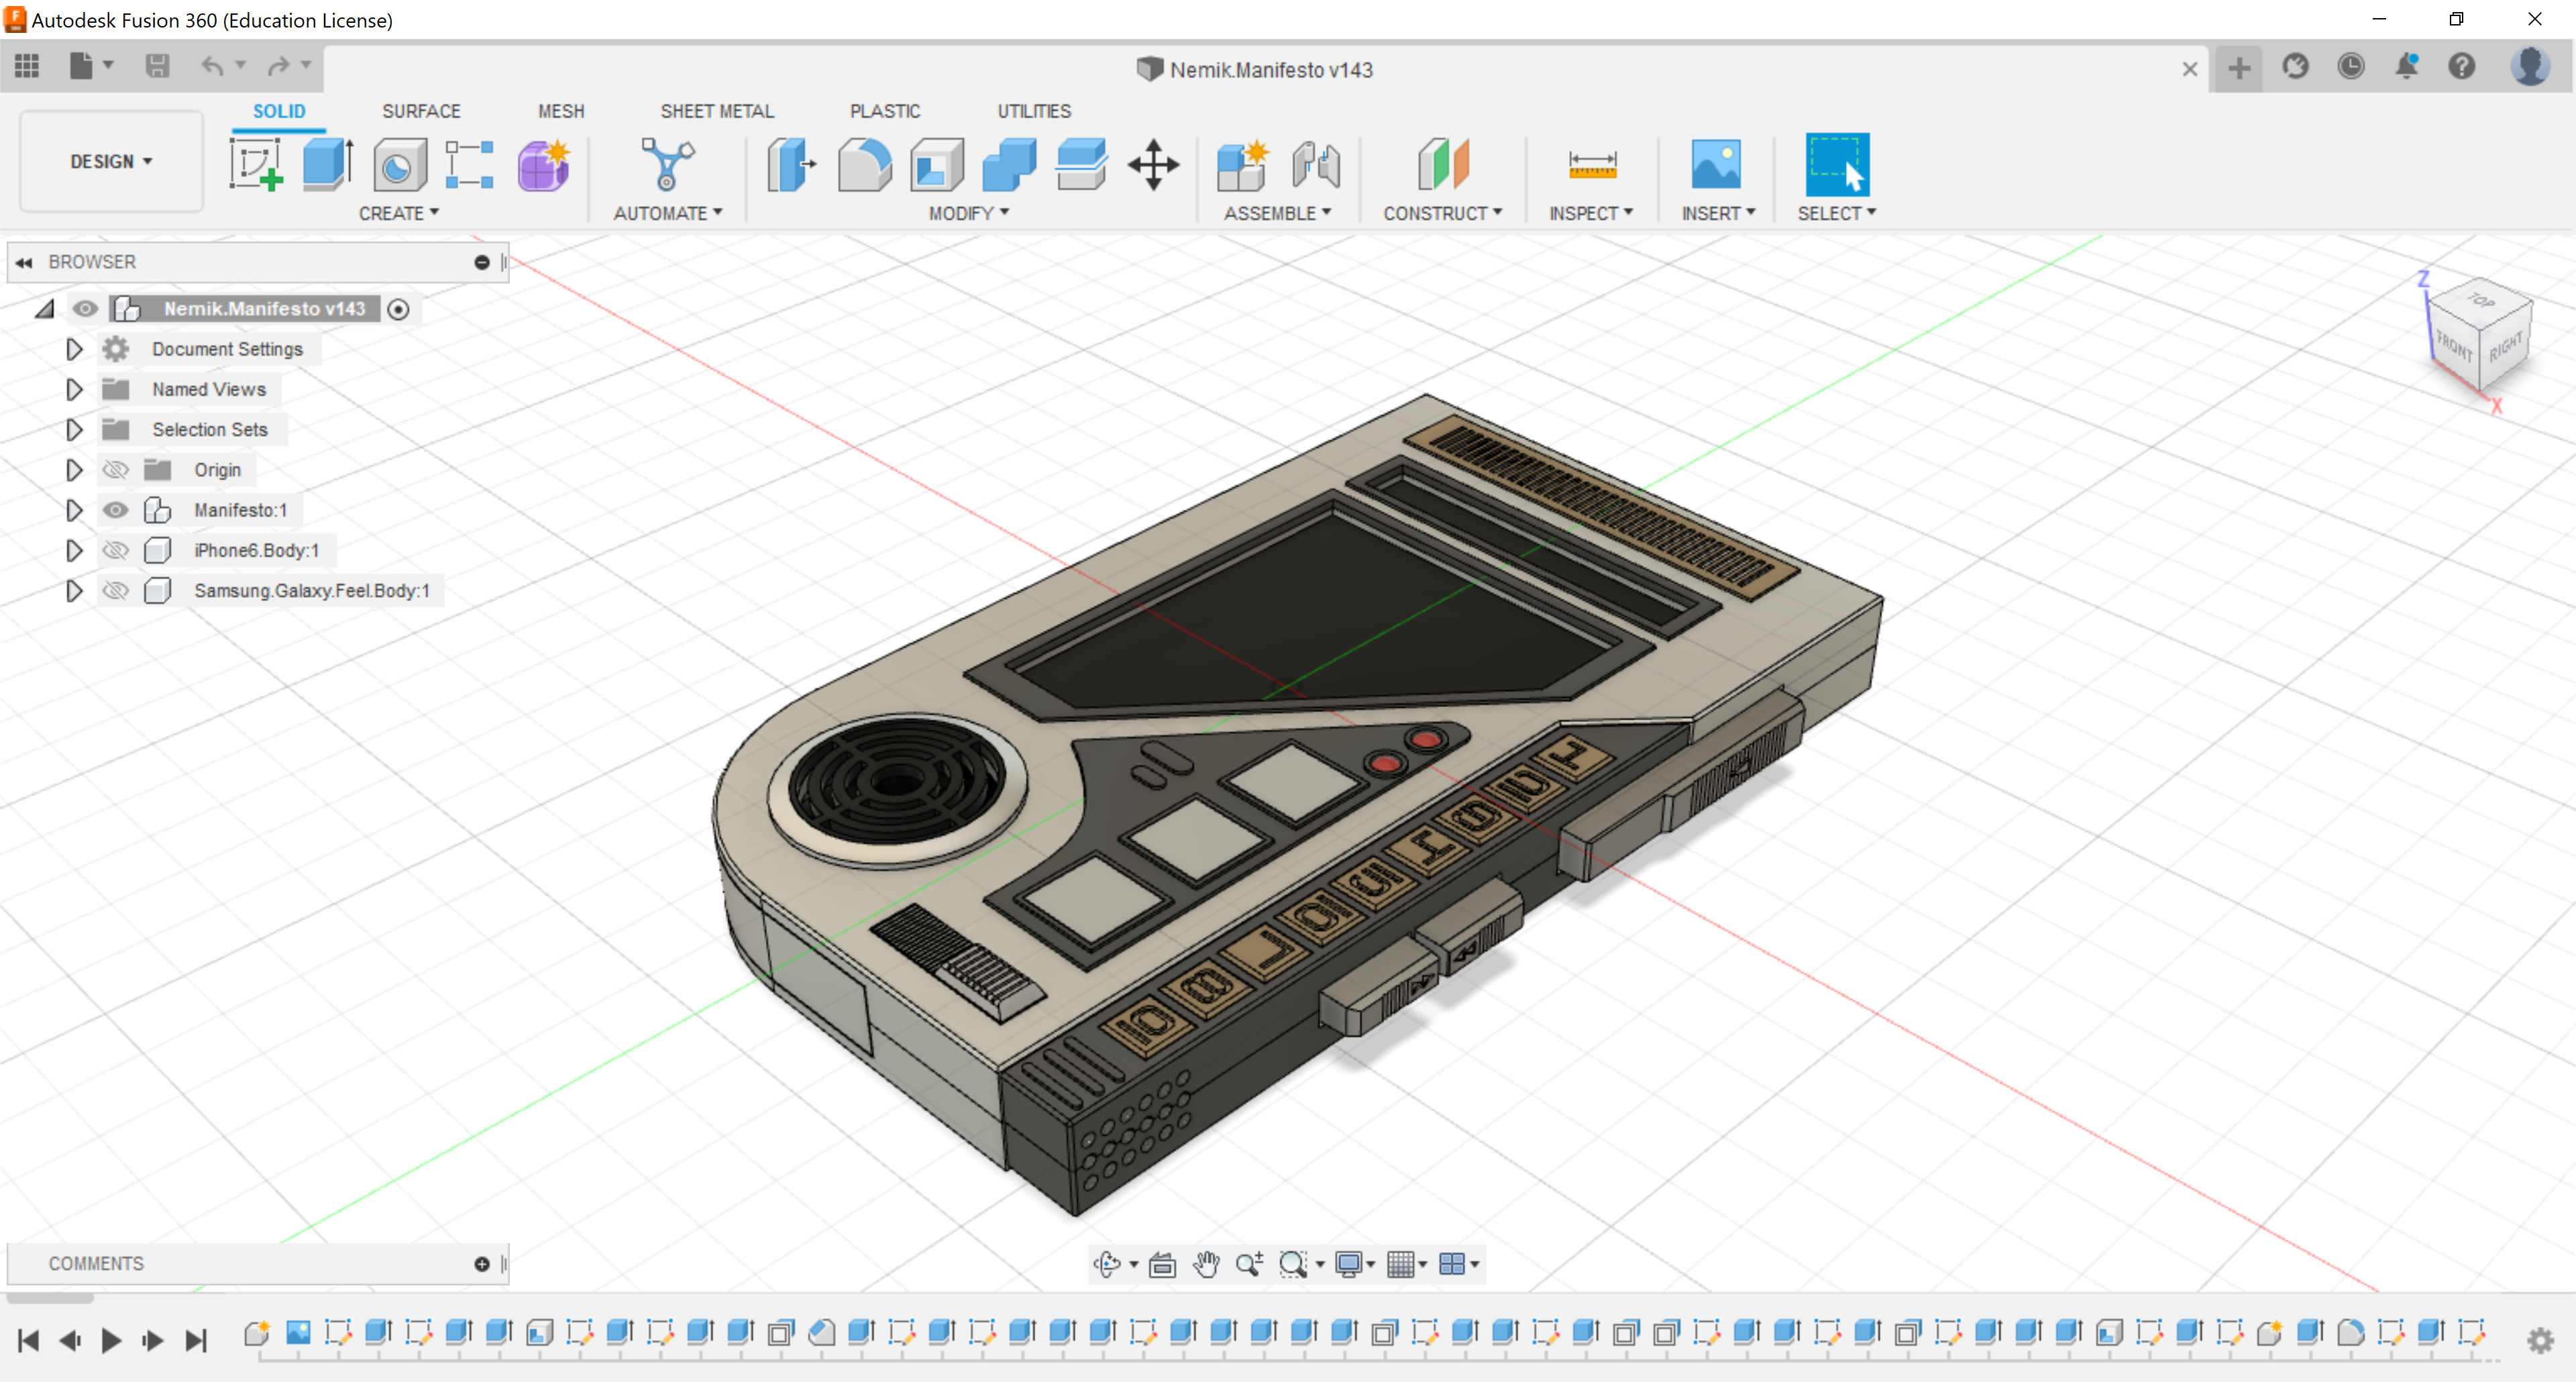Open the Job Status clock icon
2576x1382 pixels.
[x=2350, y=67]
